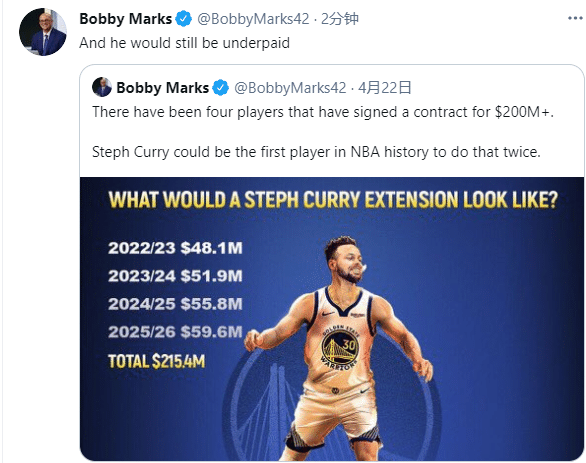Click the 4月22日 date on quoted tweet
Image resolution: width=586 pixels, height=463 pixels.
(x=385, y=88)
